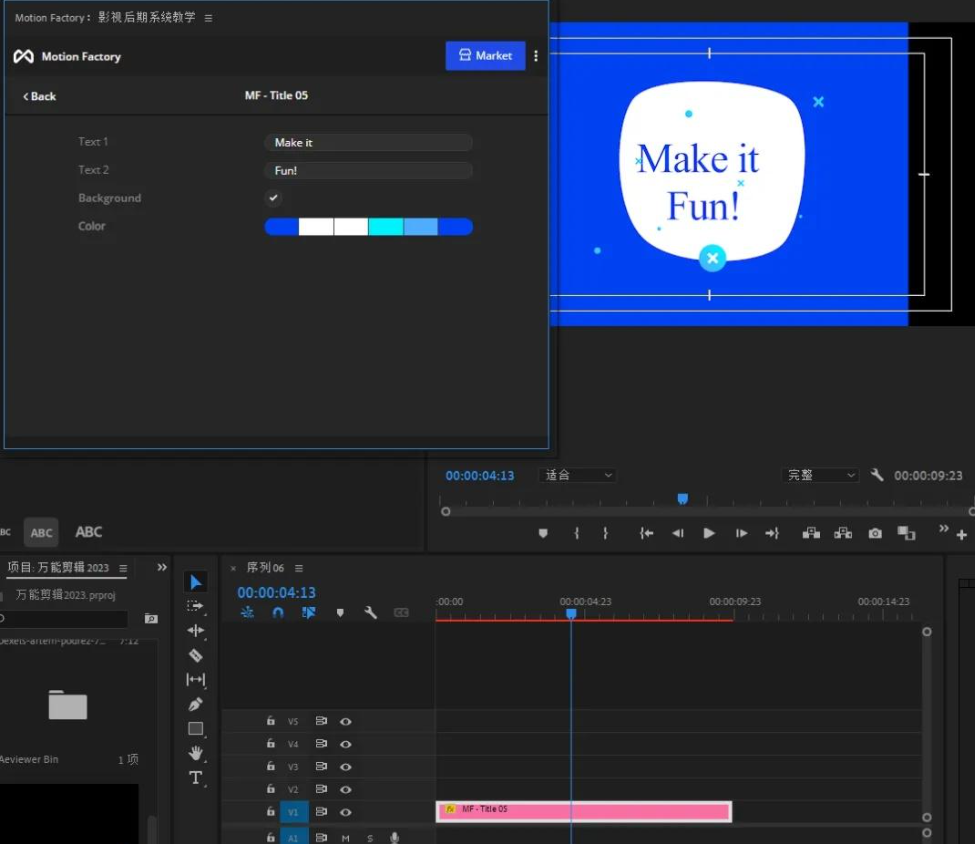Click the Ripple Edit tool
Screen dimensions: 975x844
195,630
